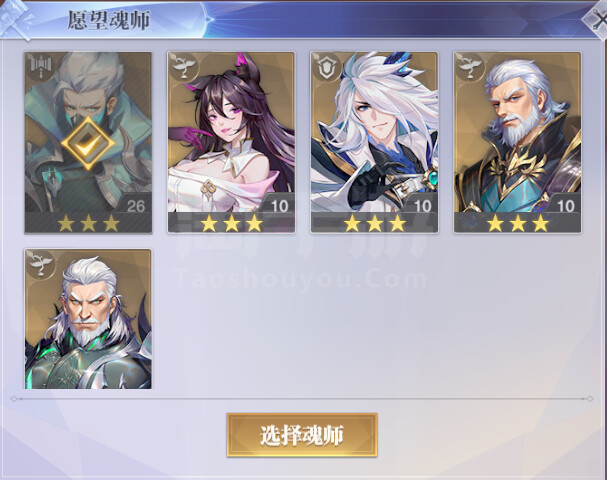Click the plant class icon on armored warrior

pyautogui.click(x=40, y=263)
